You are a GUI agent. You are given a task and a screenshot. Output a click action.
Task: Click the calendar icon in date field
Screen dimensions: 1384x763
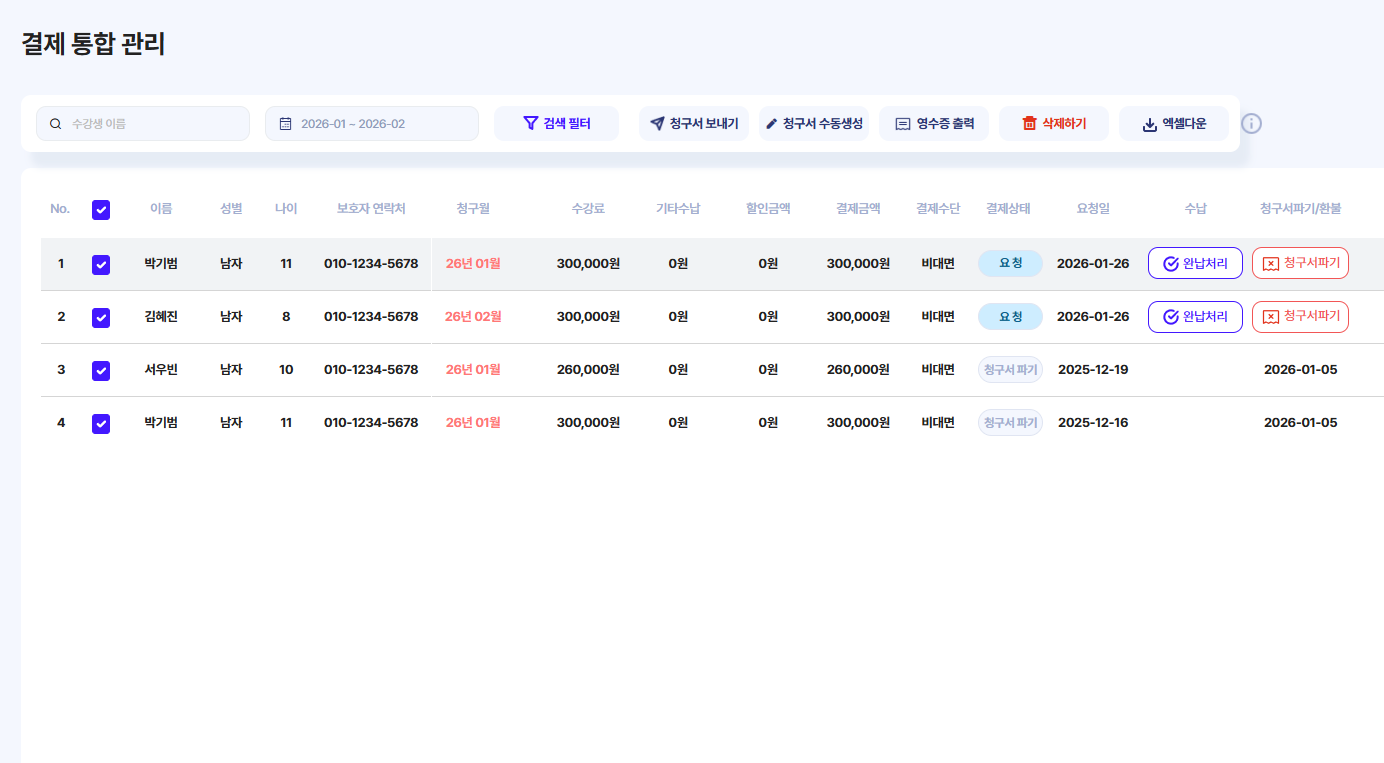point(285,124)
